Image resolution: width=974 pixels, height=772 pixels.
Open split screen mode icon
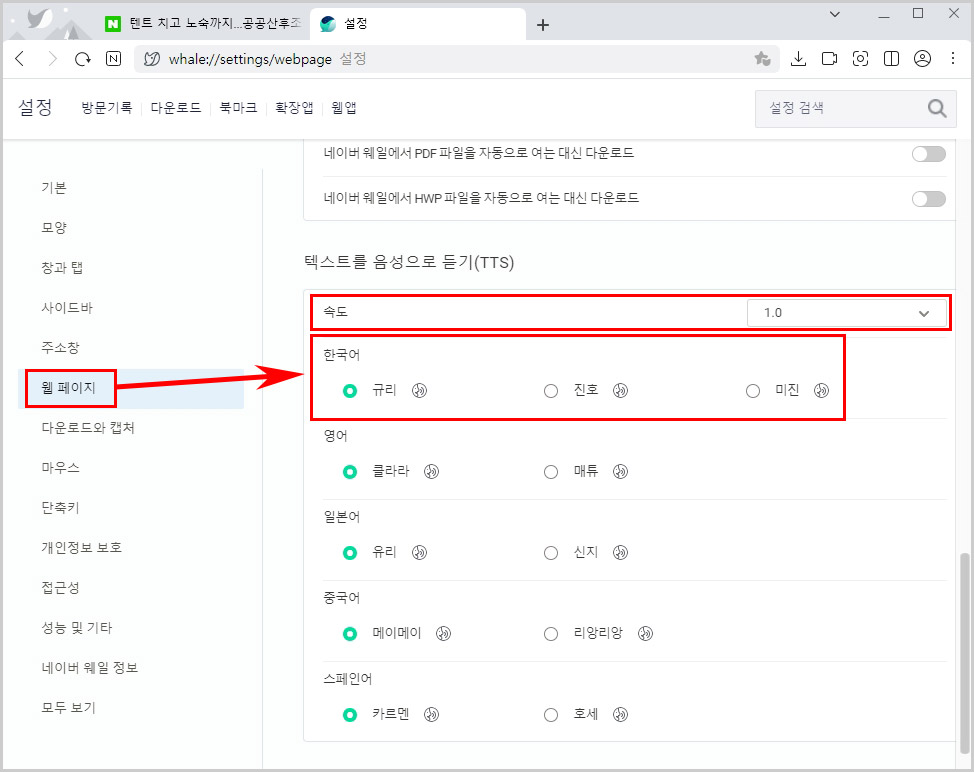click(891, 59)
